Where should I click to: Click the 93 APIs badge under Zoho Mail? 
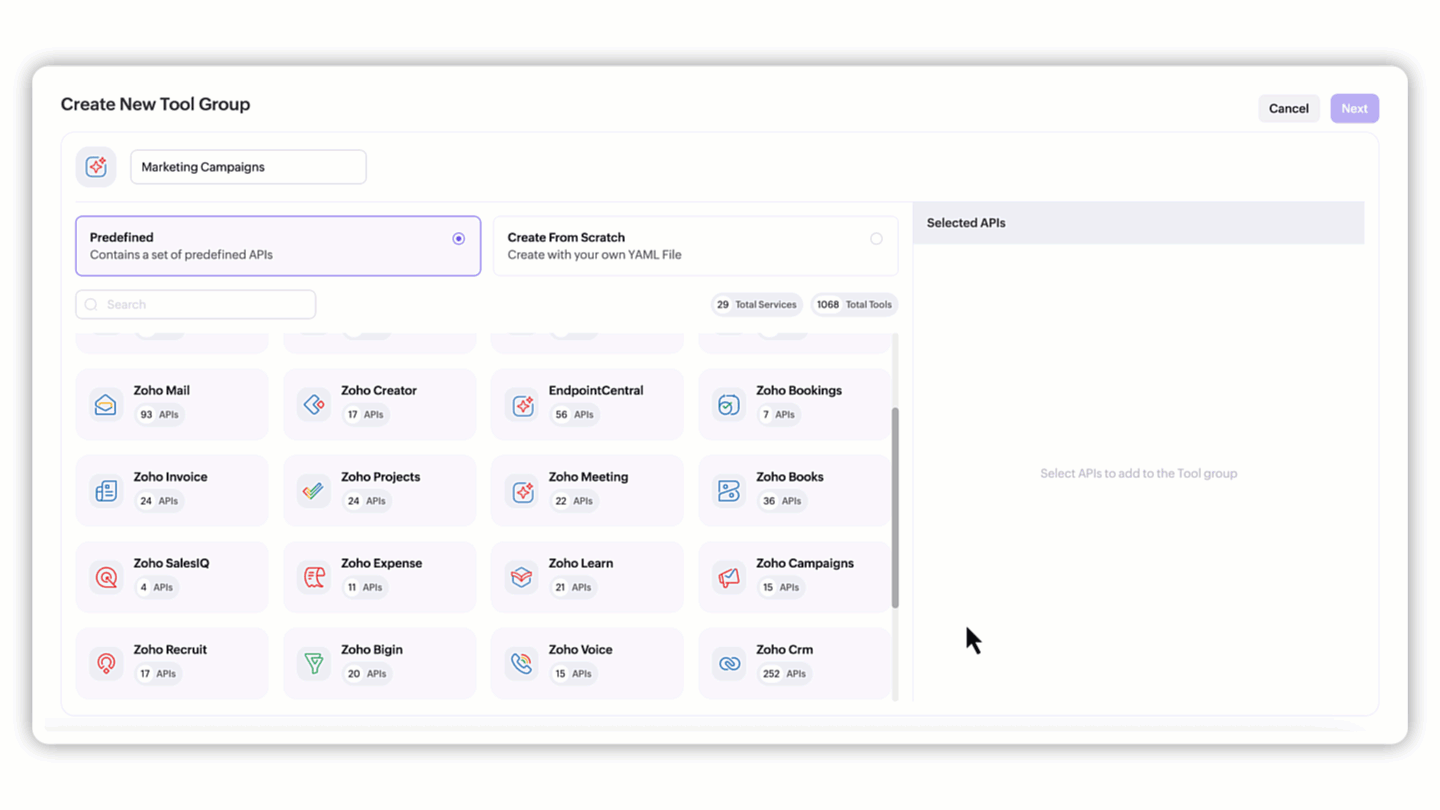pyautogui.click(x=159, y=415)
